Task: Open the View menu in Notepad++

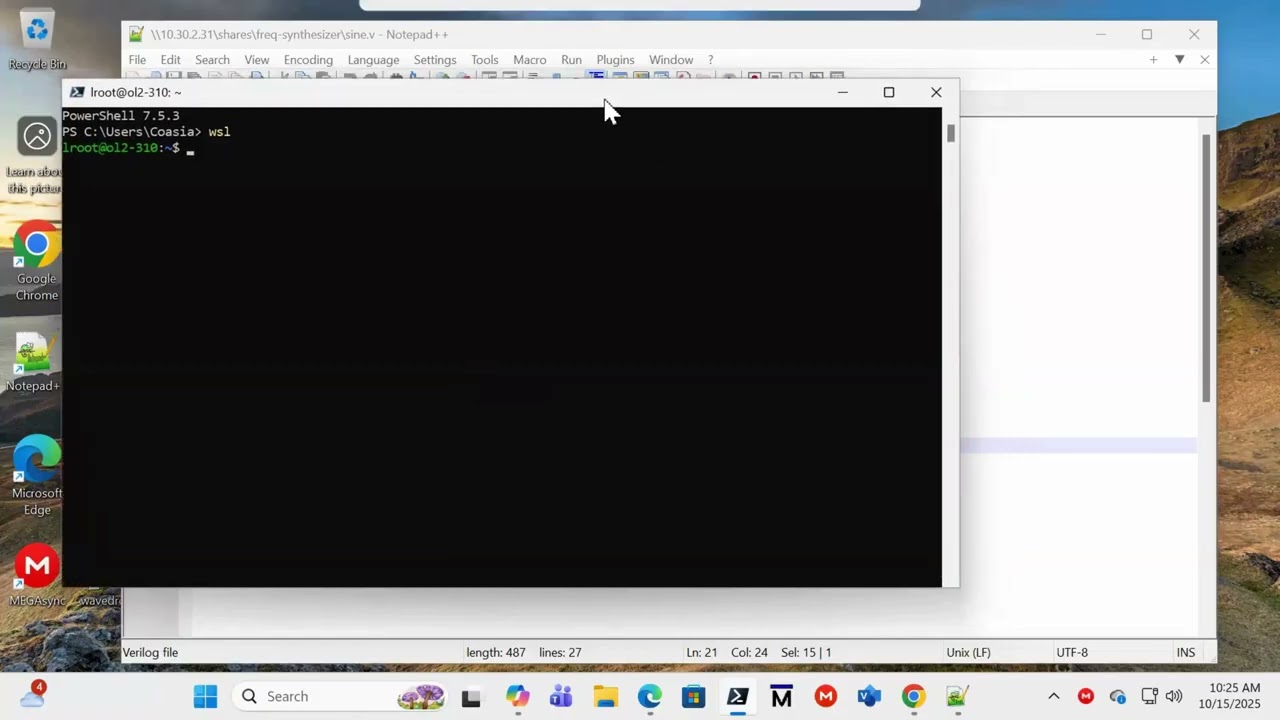Action: click(x=257, y=60)
